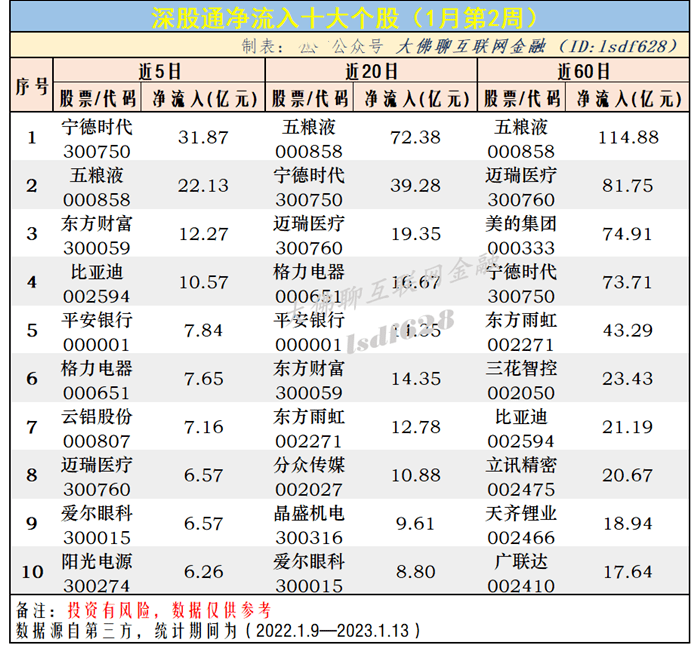Click 宁德时代 300750 in the 近5日 column
Screen dimensions: 700x657
tap(97, 138)
